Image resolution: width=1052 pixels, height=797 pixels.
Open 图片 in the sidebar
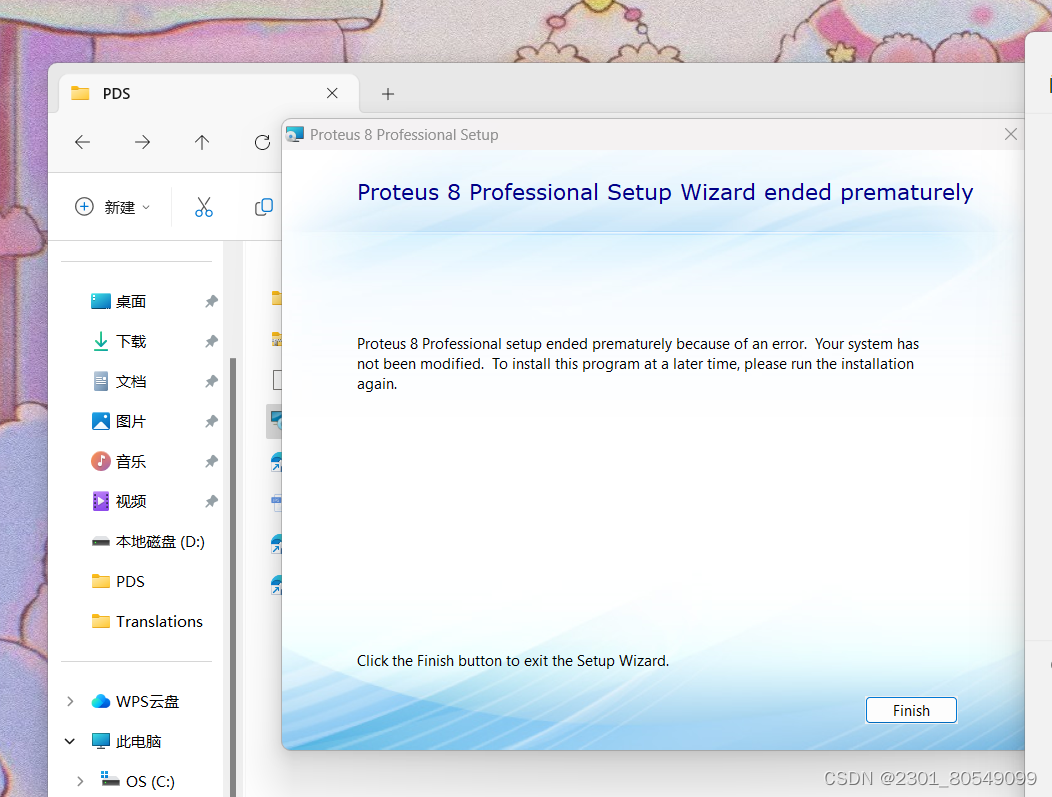[118, 421]
